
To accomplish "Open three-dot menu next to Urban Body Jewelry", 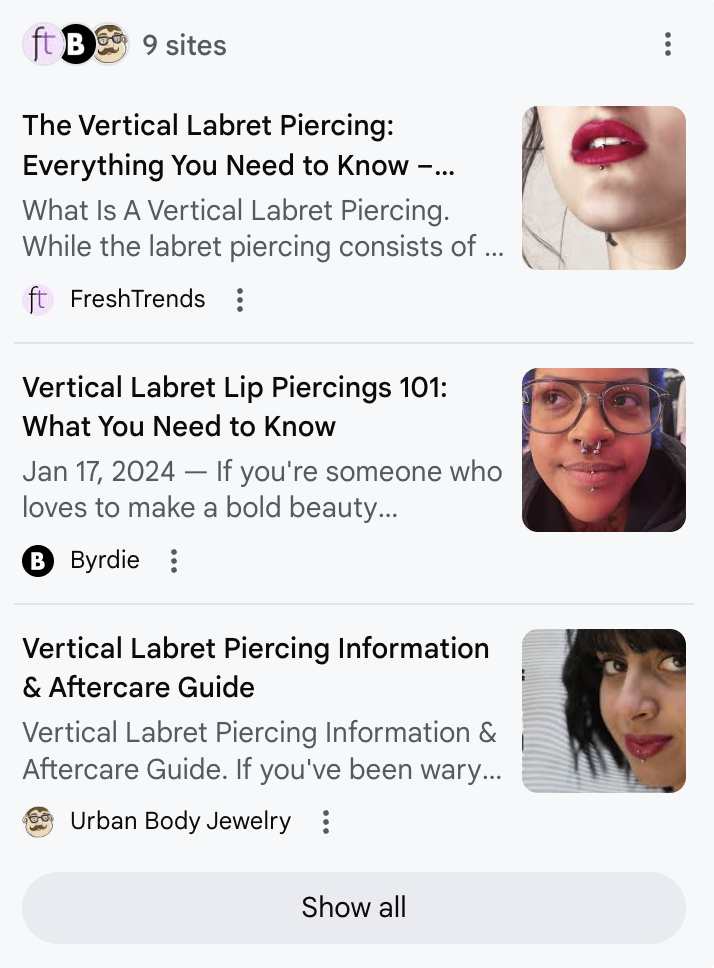I will (x=326, y=822).
